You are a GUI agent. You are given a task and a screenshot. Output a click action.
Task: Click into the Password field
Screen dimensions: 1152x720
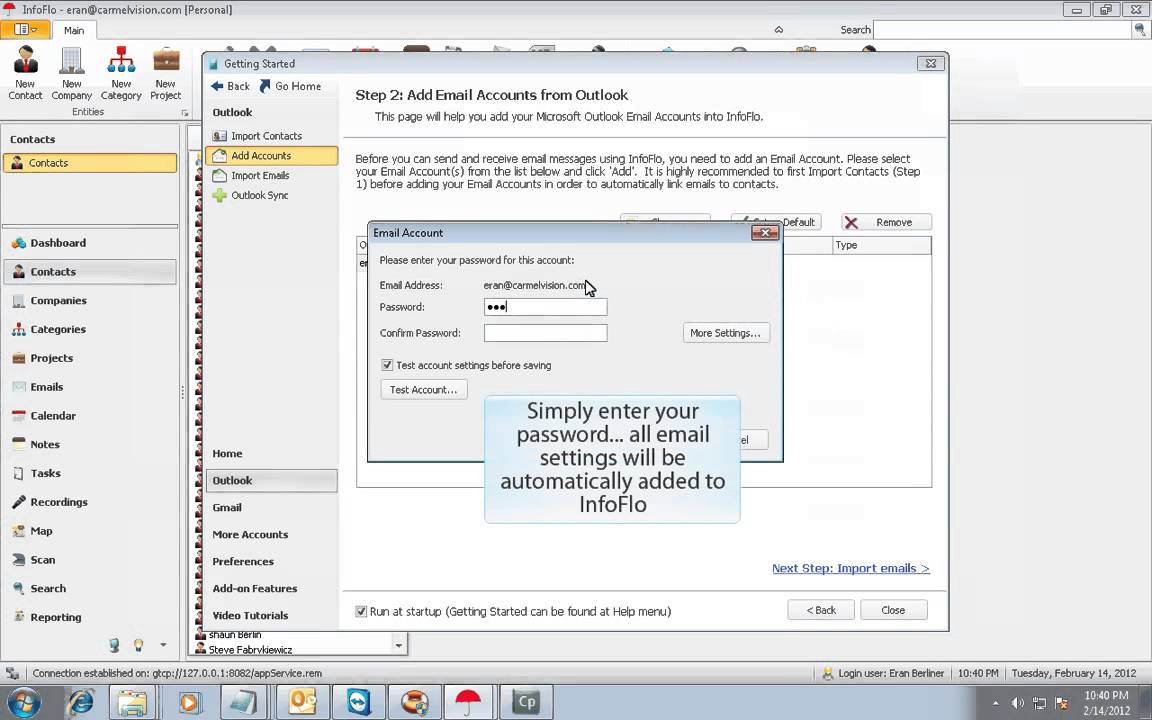tap(545, 307)
